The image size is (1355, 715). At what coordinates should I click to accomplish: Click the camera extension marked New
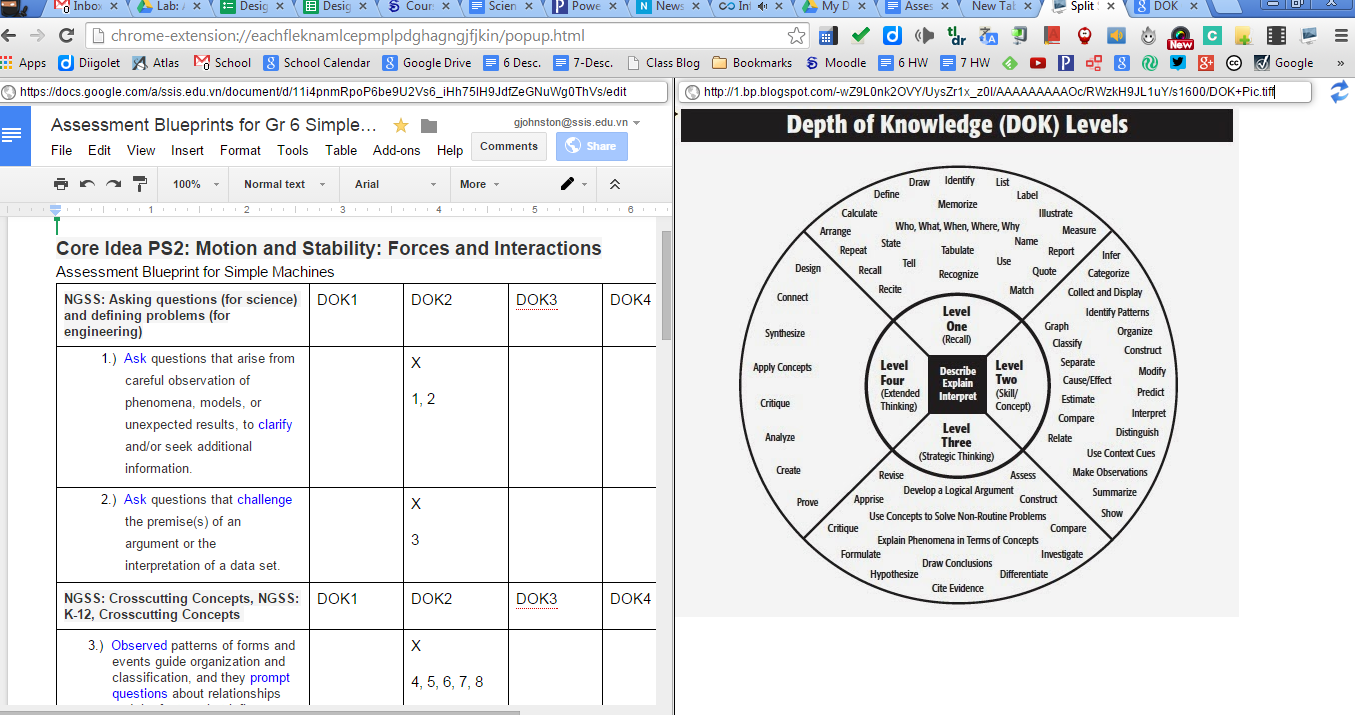point(1179,35)
